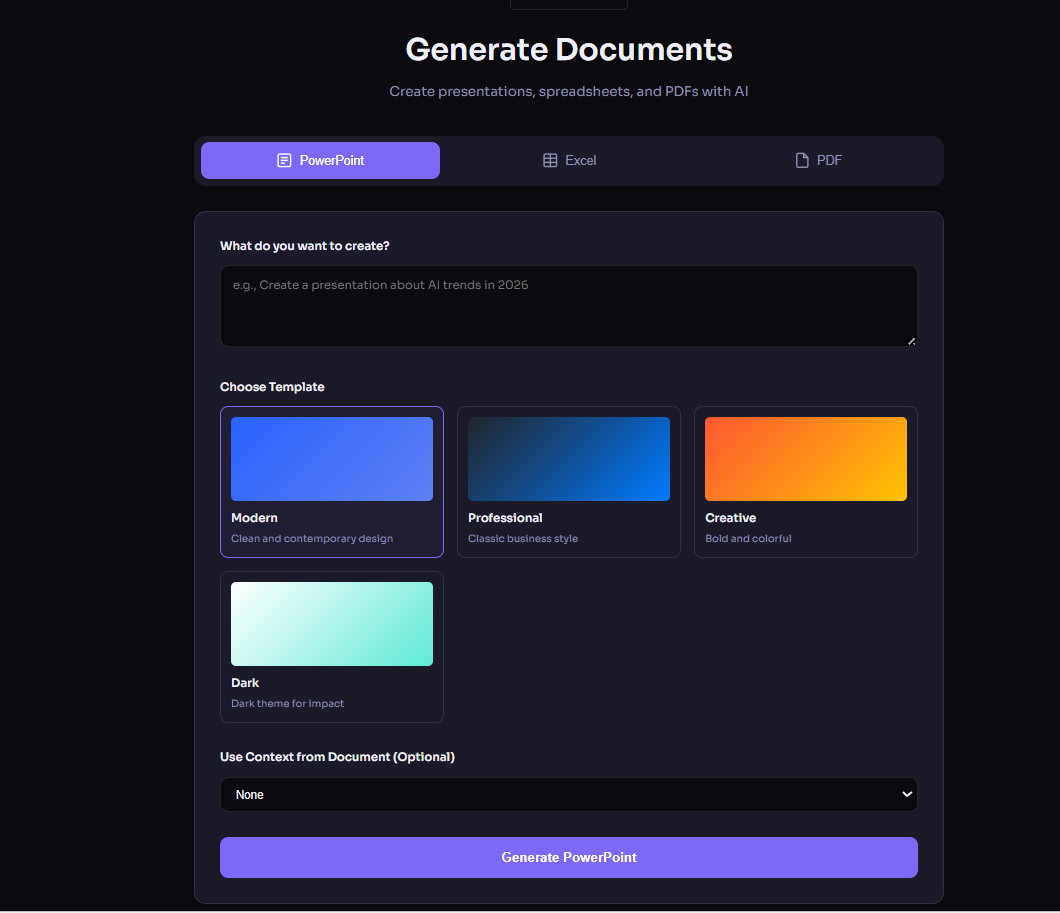1060x913 pixels.
Task: Click the 'Bold and colorful' description
Action: pyautogui.click(x=748, y=539)
